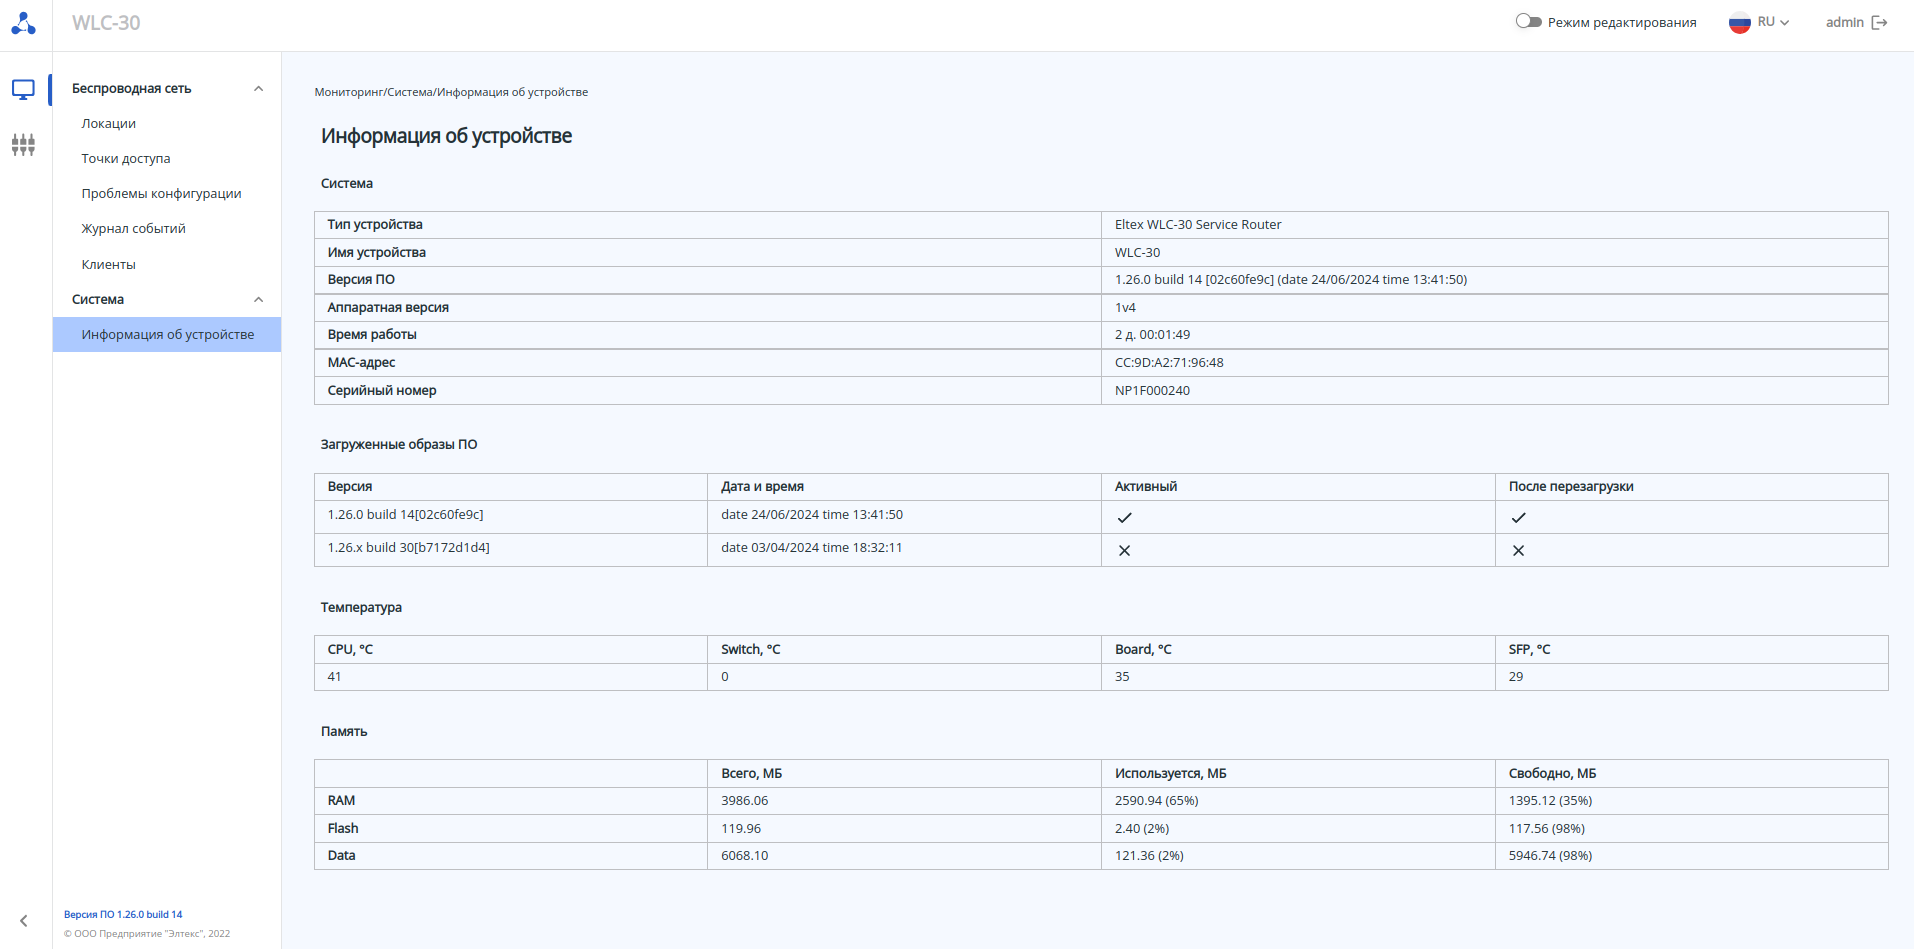This screenshot has height=949, width=1914.
Task: Click the admin user link
Action: pyautogui.click(x=1844, y=22)
